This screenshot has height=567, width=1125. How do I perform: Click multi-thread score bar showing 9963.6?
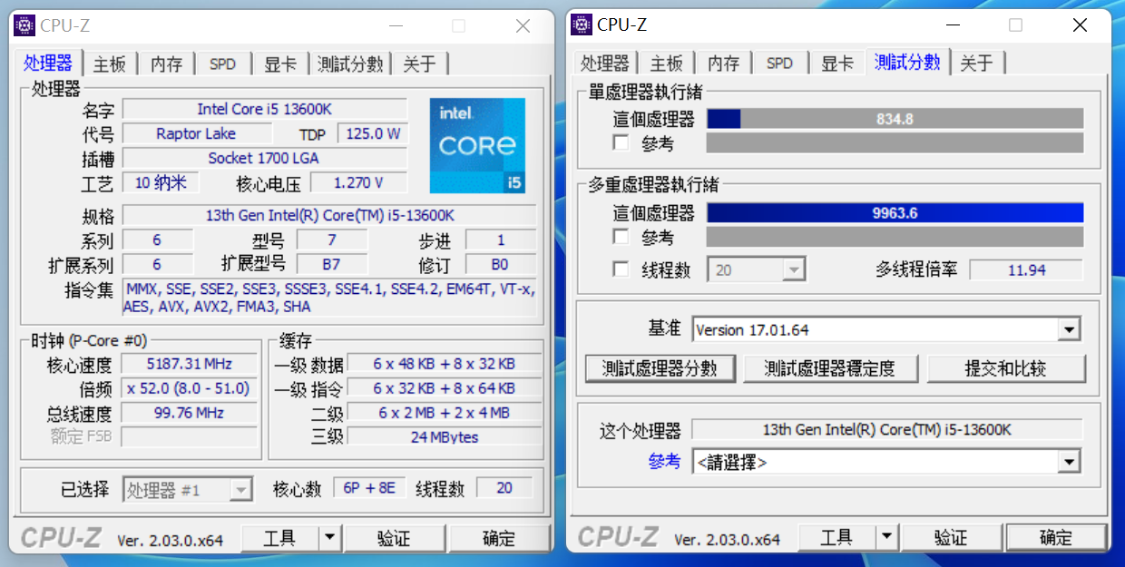(895, 213)
